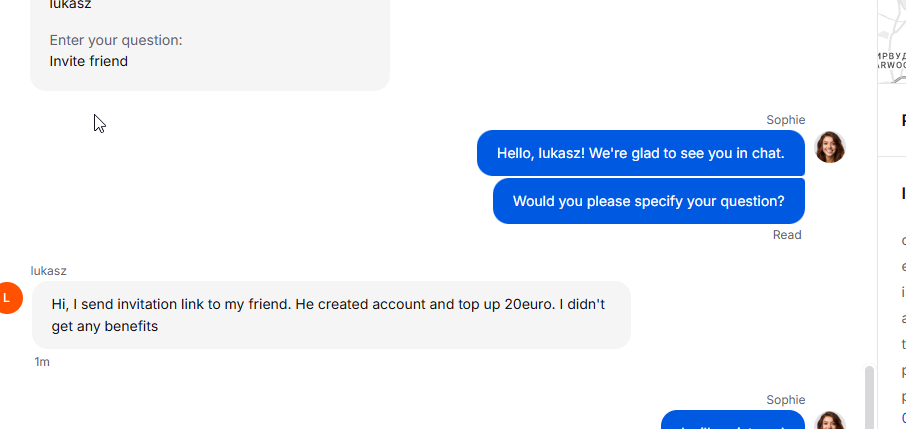
Task: Click the cut-off blue bubble at the bottom
Action: (733, 420)
